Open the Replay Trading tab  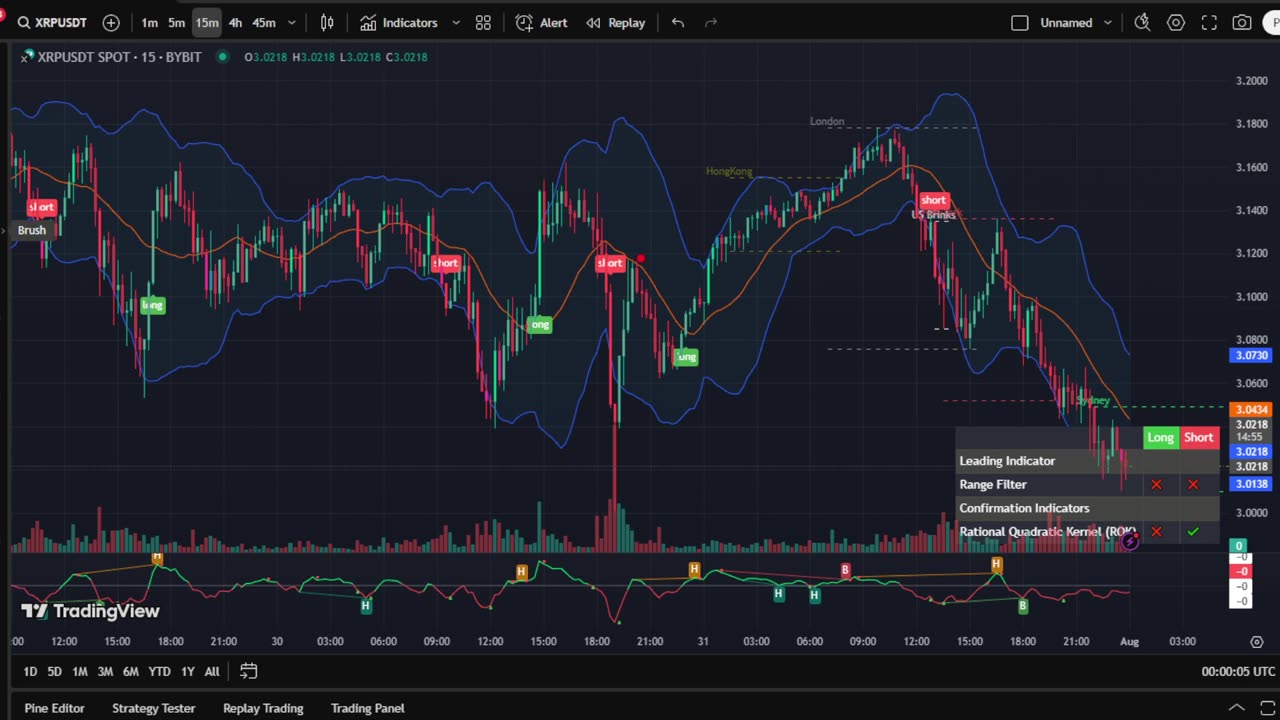(x=263, y=708)
